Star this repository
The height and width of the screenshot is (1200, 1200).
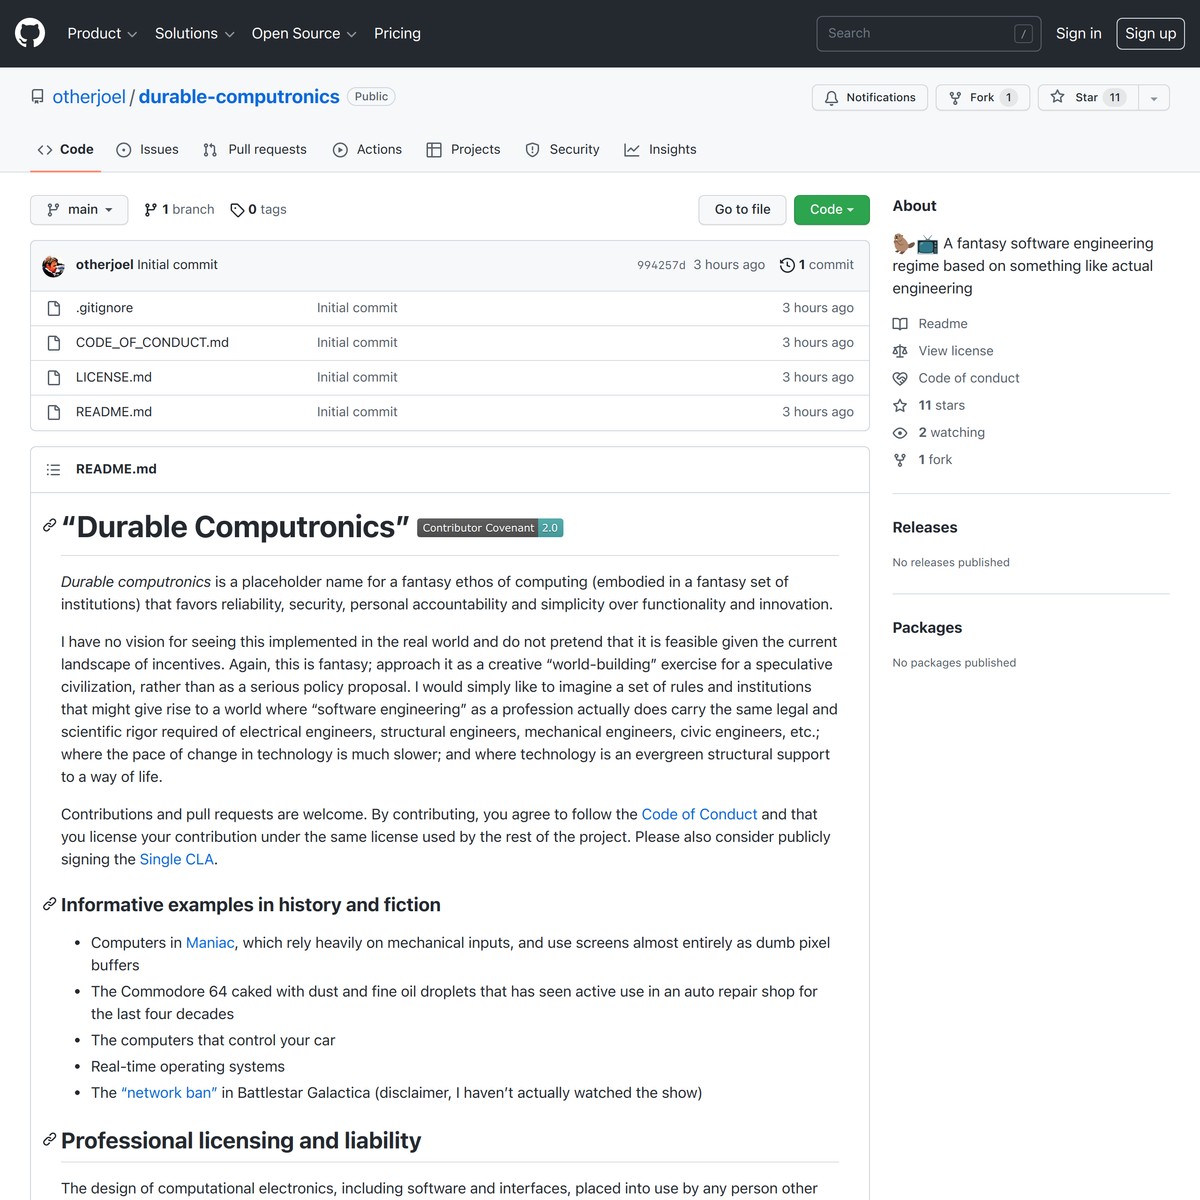click(x=1087, y=97)
